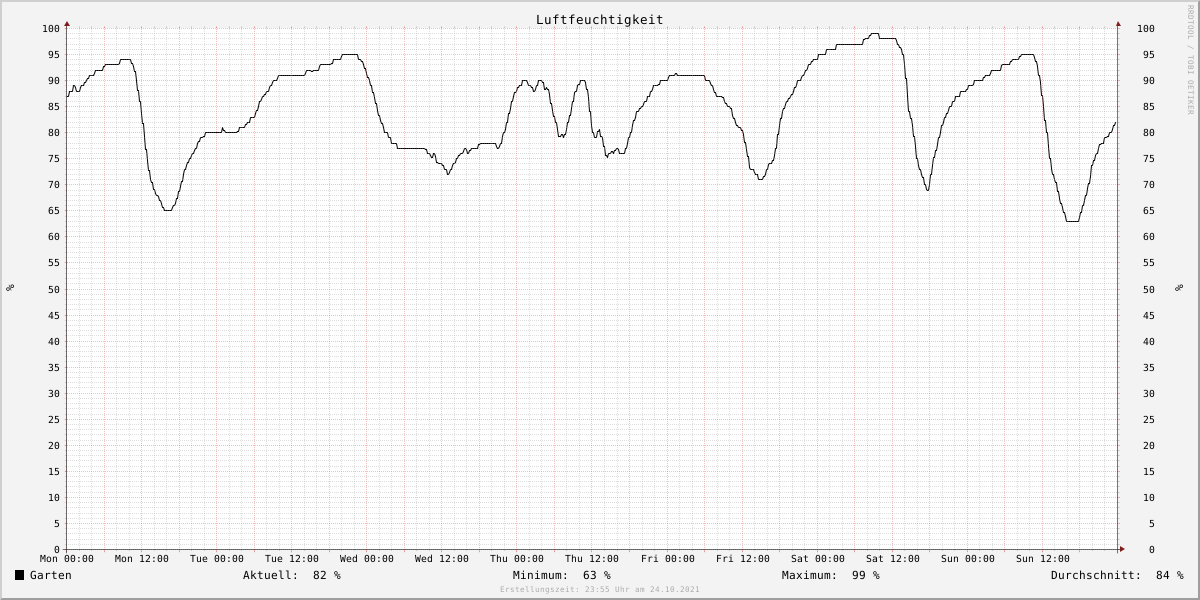Click the Wed 12:00 time axis label
Screen dimensions: 1200x600
point(442,559)
